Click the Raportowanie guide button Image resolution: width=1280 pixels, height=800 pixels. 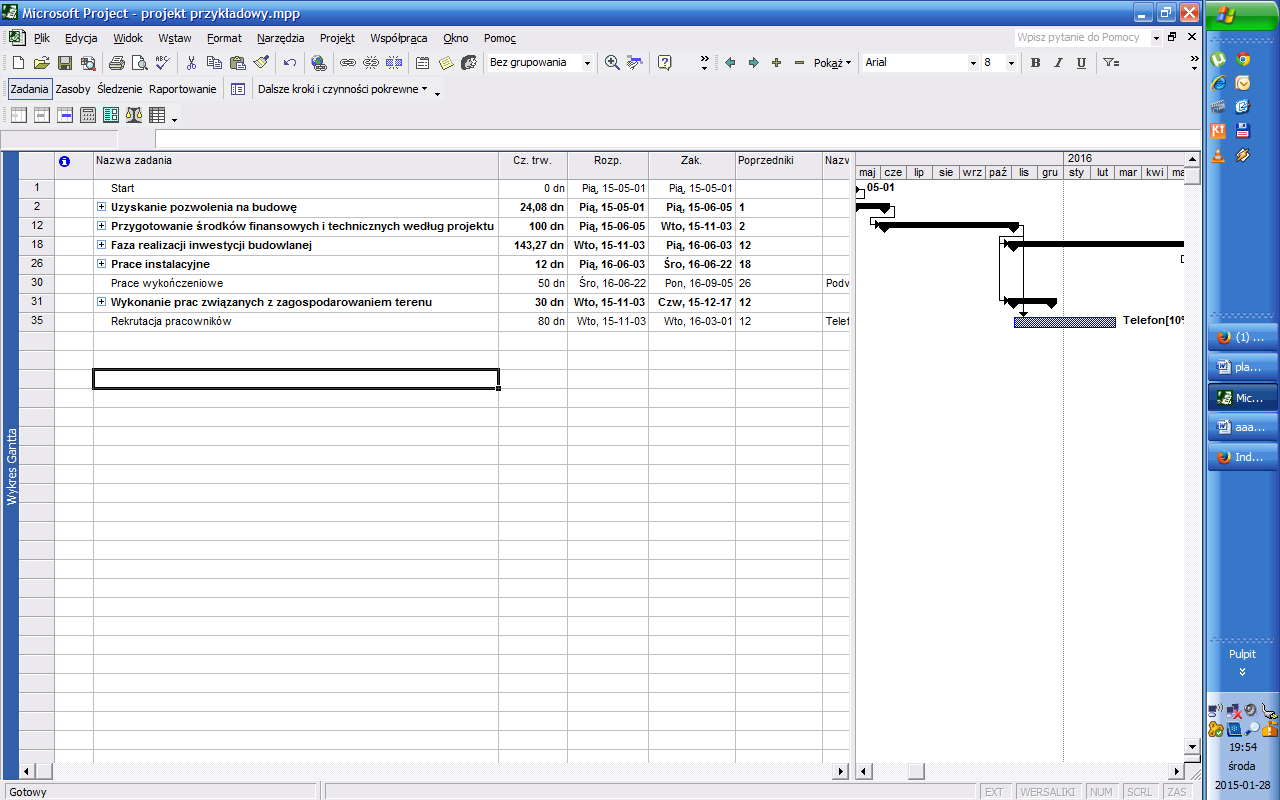[x=183, y=89]
